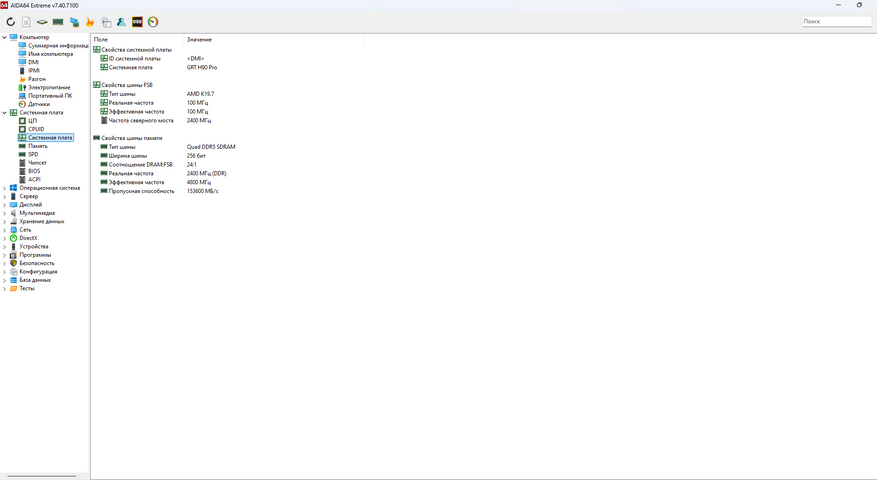Select Разгон with flame icon

37,79
